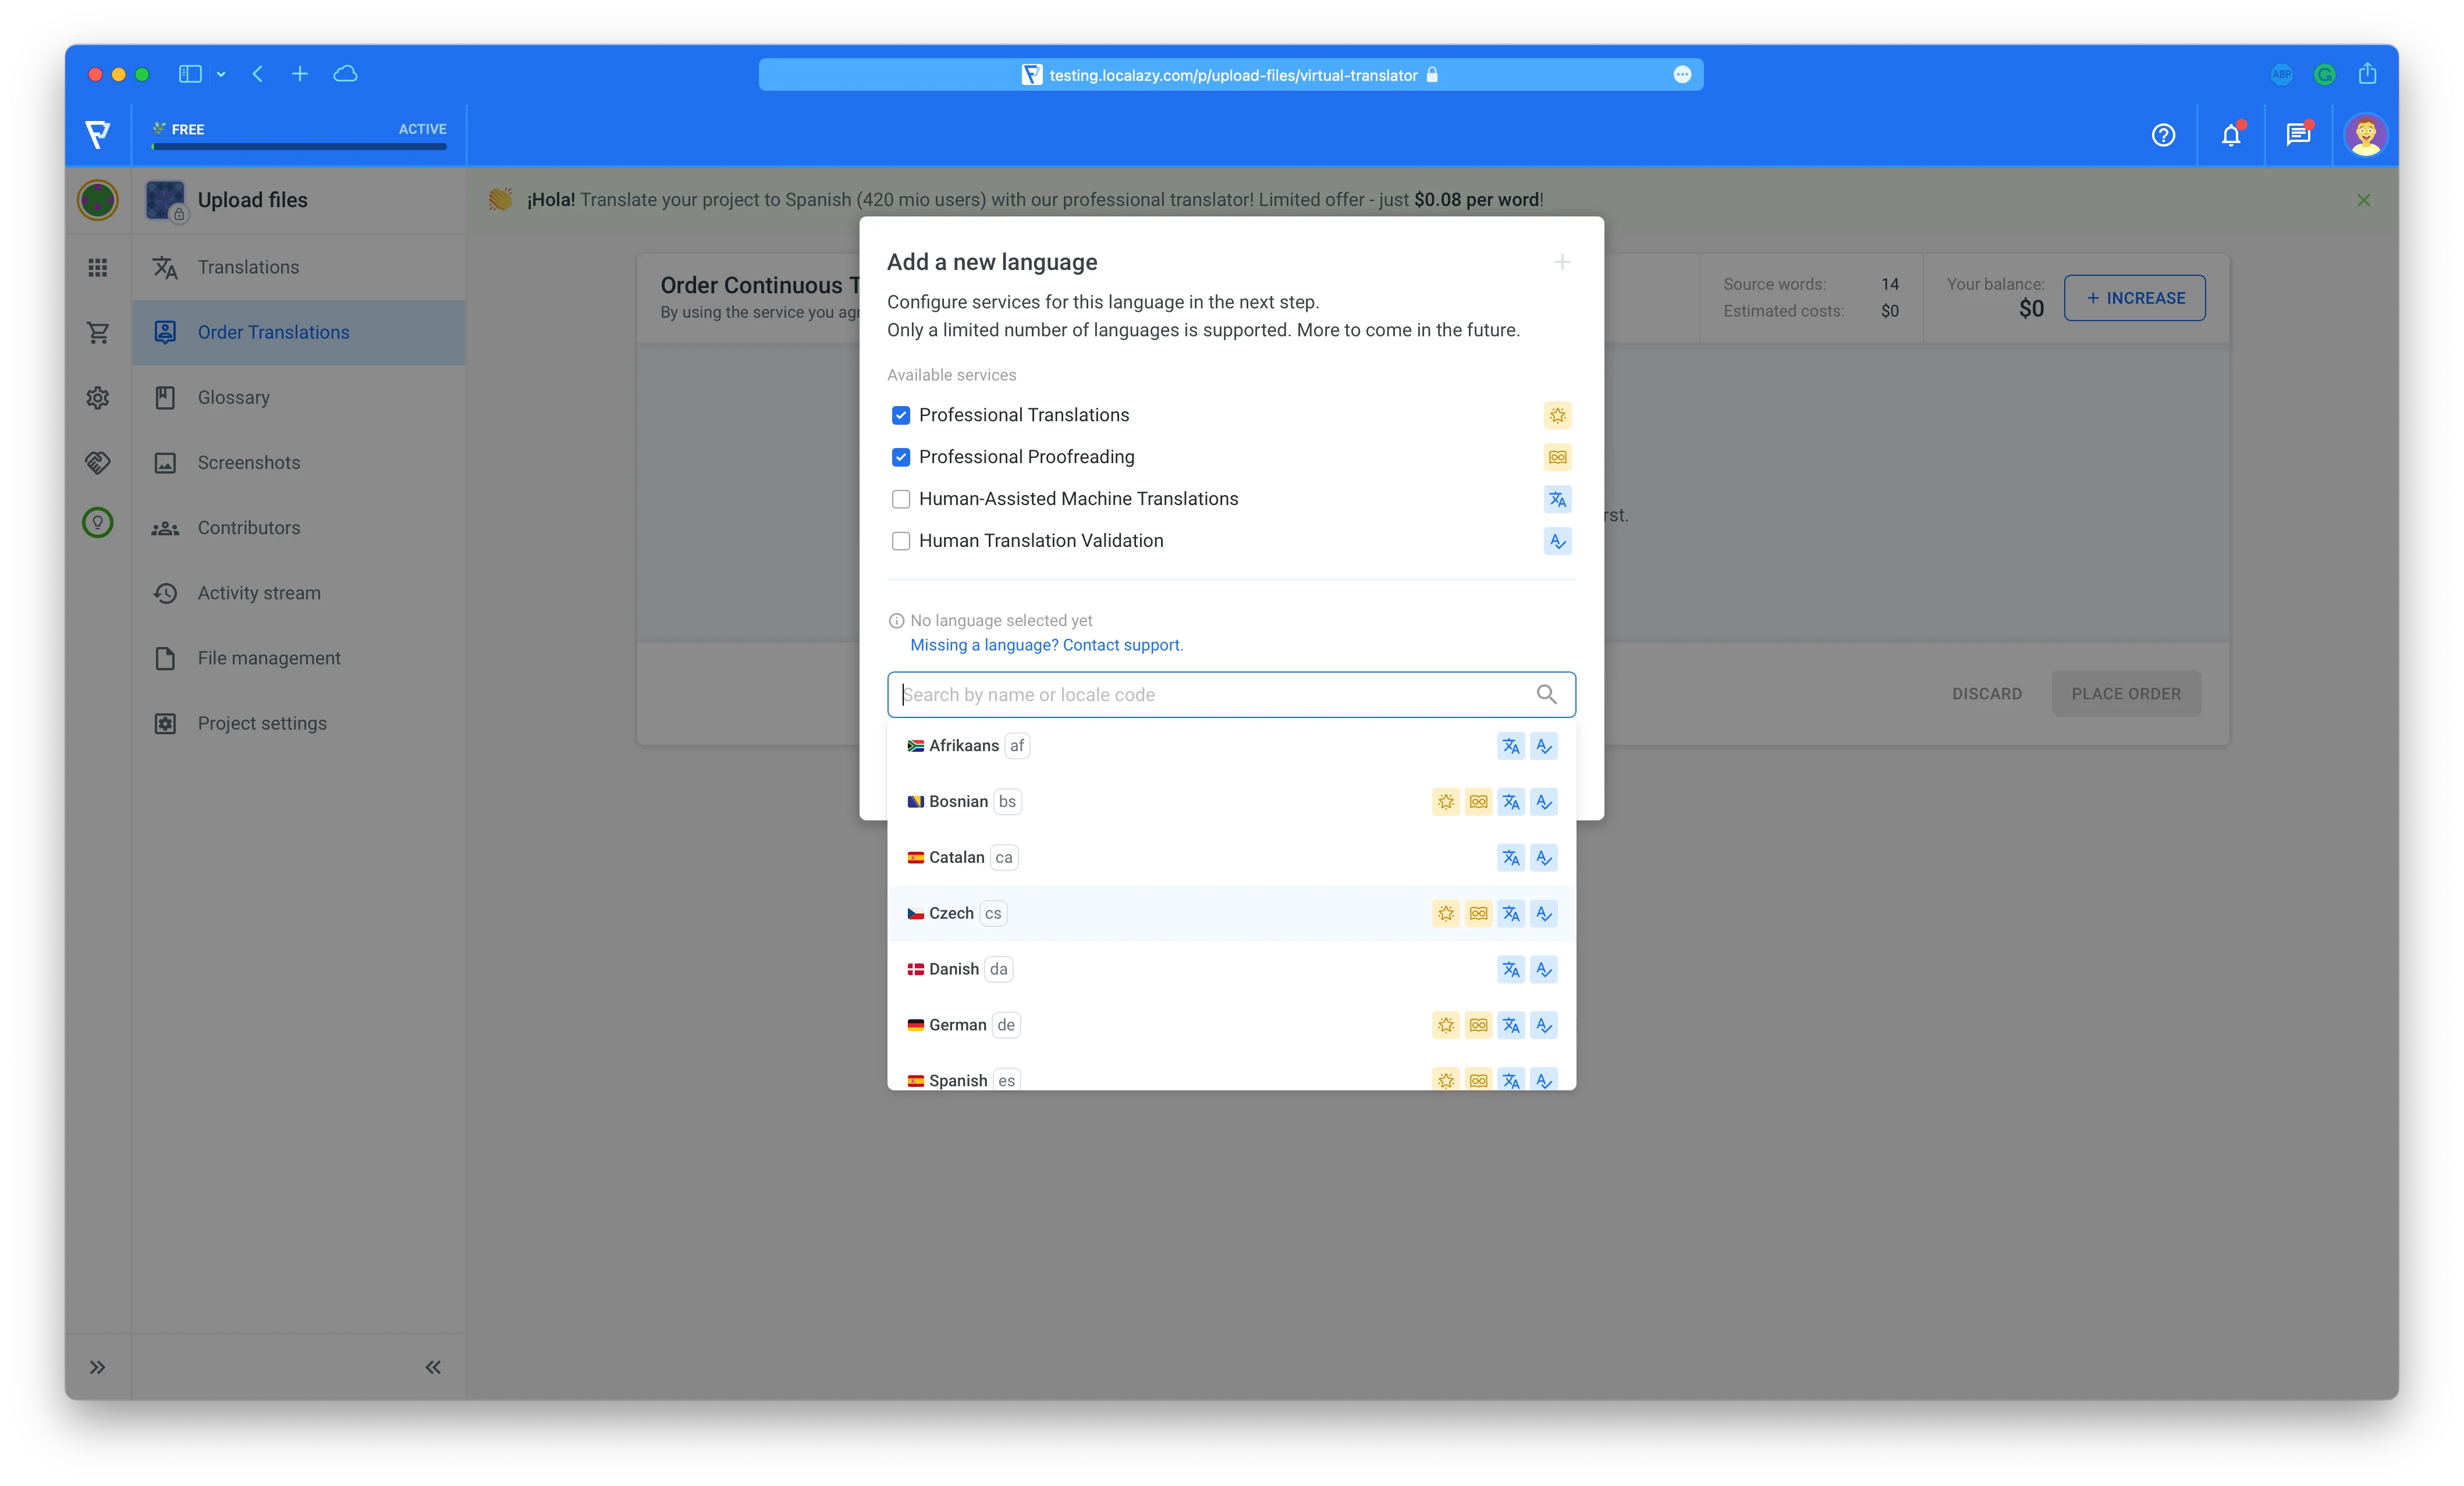
Task: Click the user avatar in the top bar
Action: [2366, 135]
